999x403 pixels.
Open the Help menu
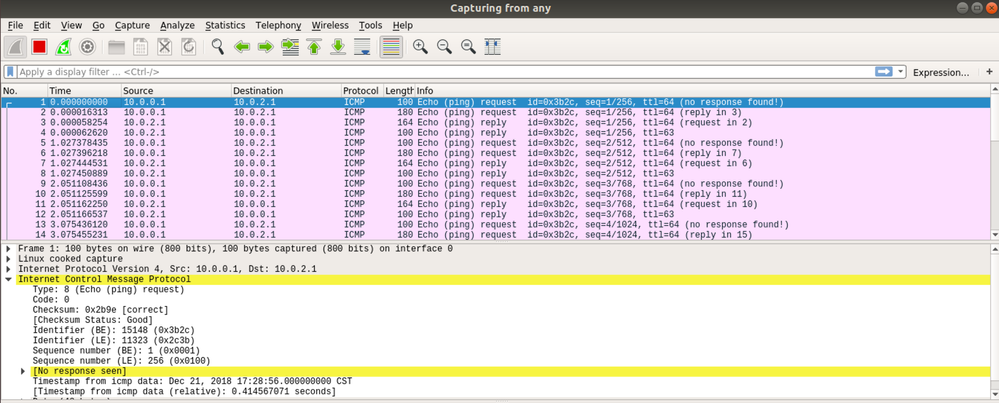(x=403, y=25)
